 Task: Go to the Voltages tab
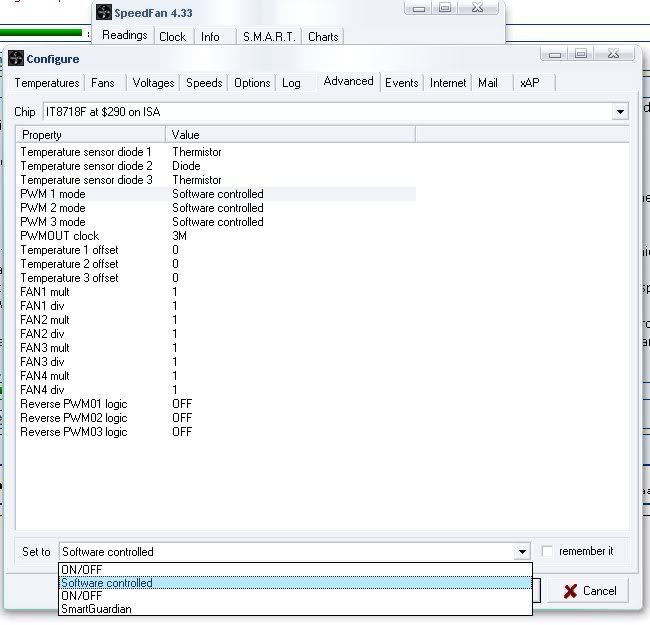pos(153,83)
